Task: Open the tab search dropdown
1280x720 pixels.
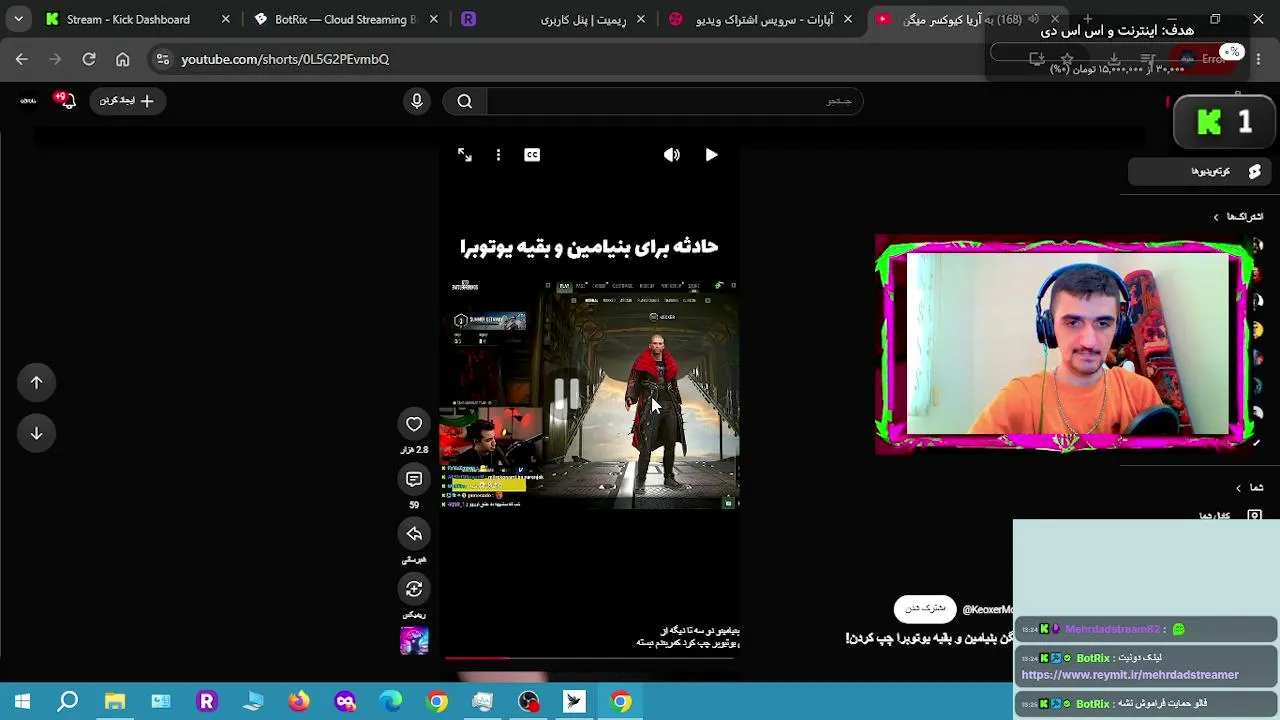Action: [x=18, y=19]
